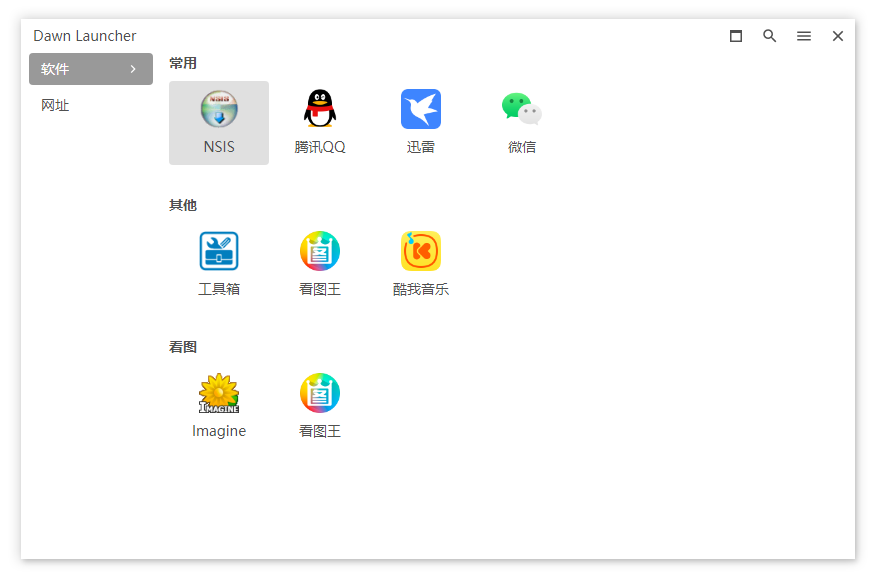Launch the NSIS application icon
The width and height of the screenshot is (874, 579).
click(x=219, y=110)
